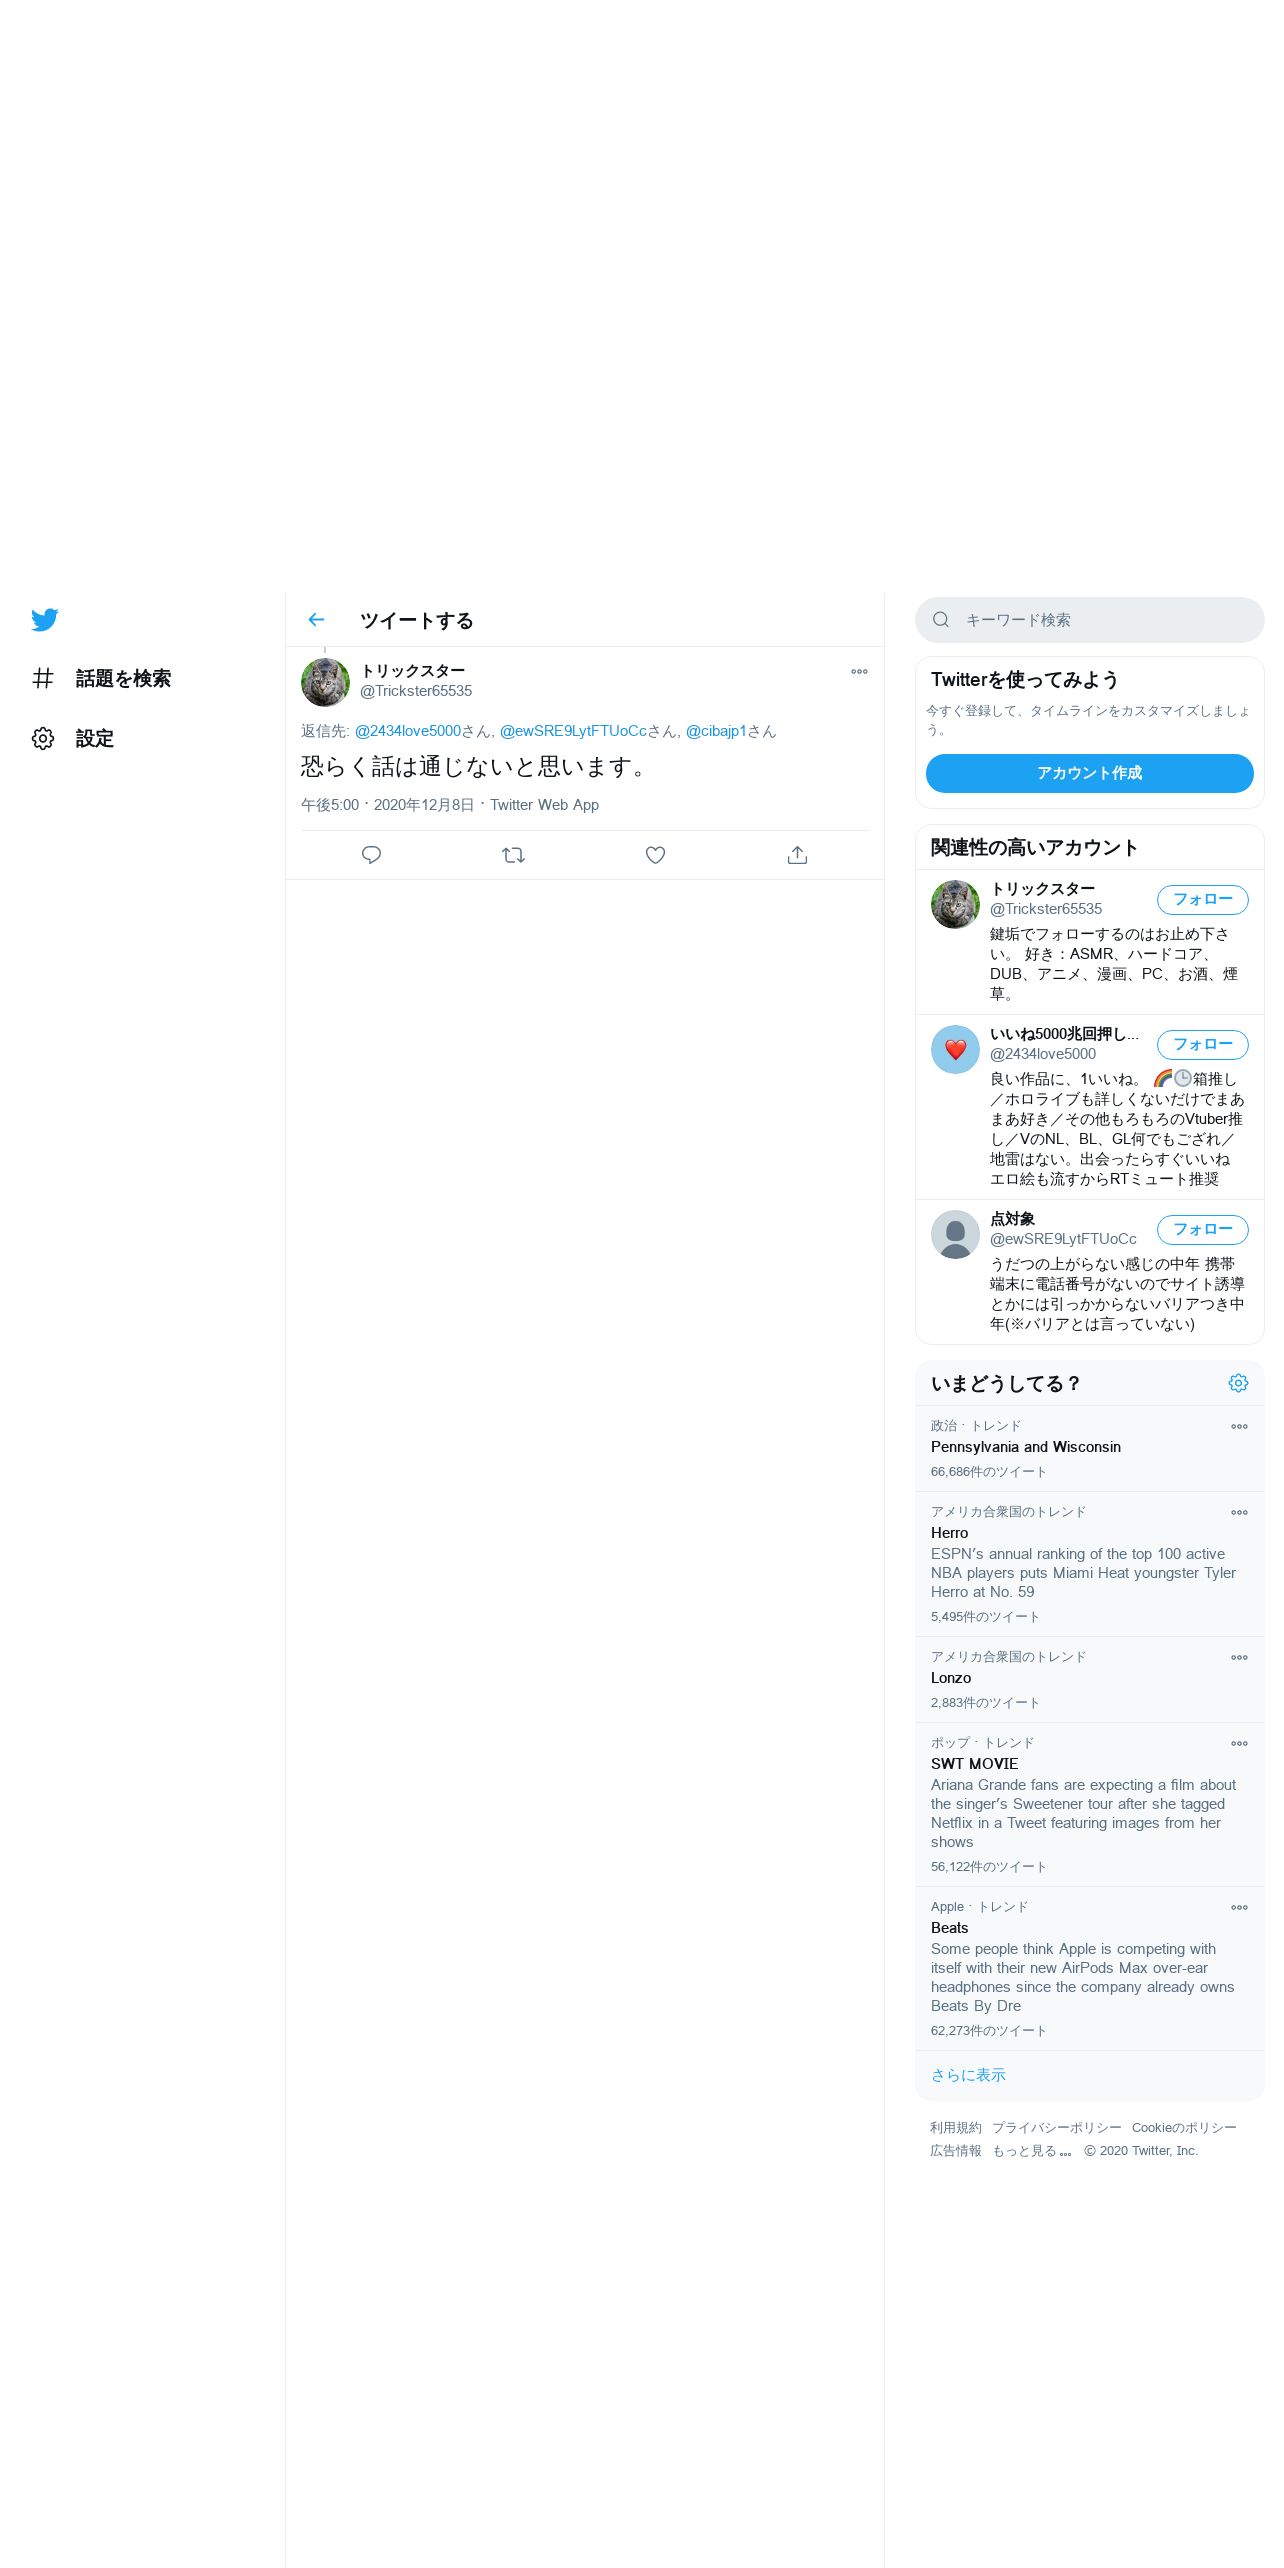The image size is (1284, 2568).
Task: Click the tweet author's cat avatar
Action: (x=325, y=682)
